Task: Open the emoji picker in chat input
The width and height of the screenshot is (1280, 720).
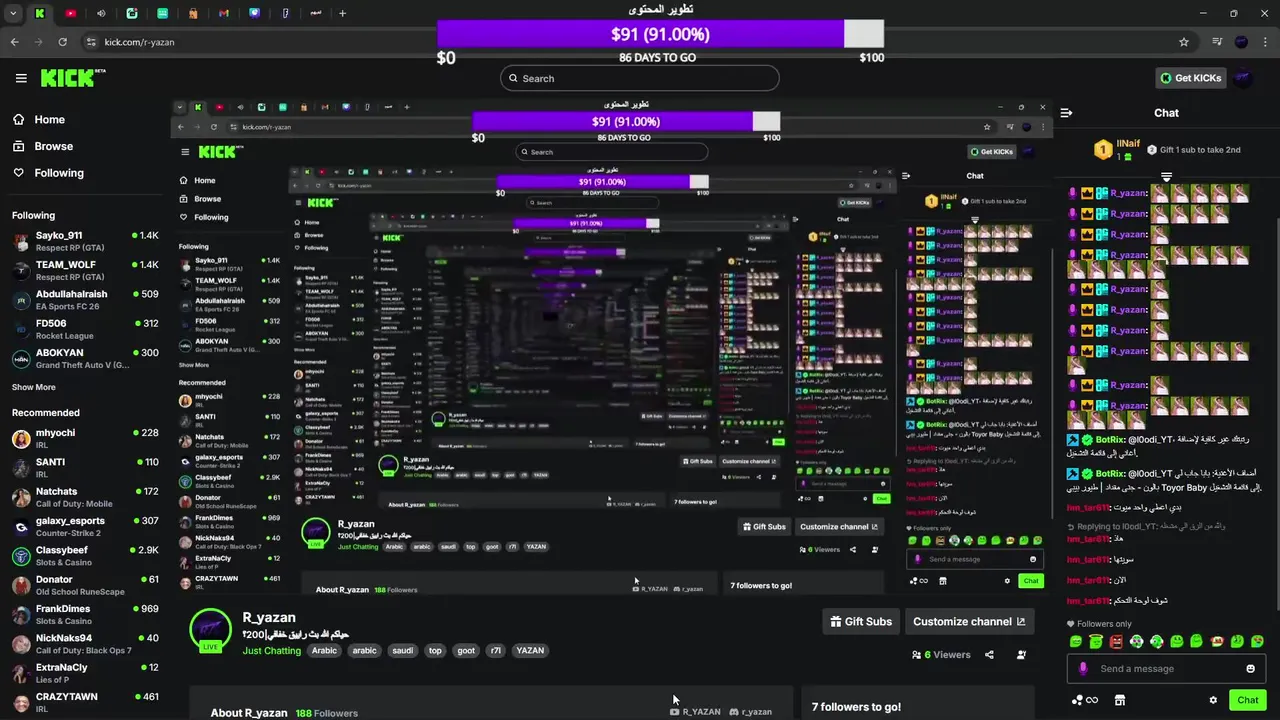Action: [x=1250, y=669]
